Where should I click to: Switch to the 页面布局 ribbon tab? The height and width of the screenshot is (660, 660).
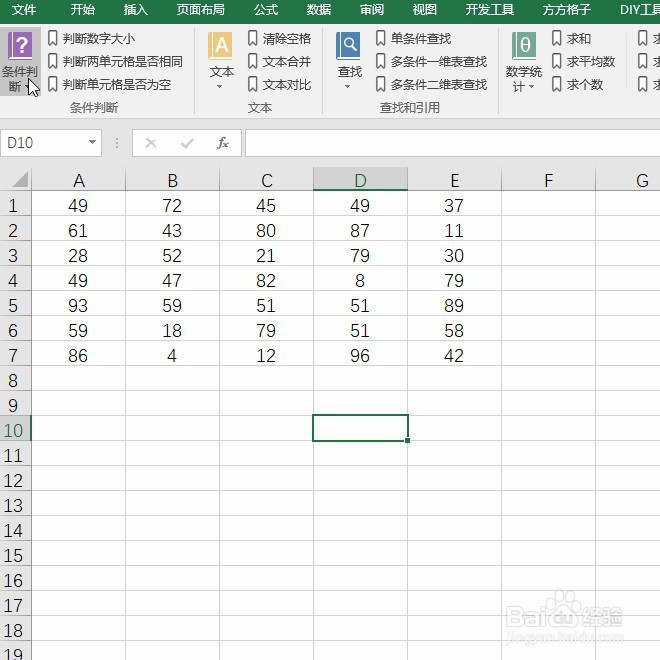click(200, 10)
